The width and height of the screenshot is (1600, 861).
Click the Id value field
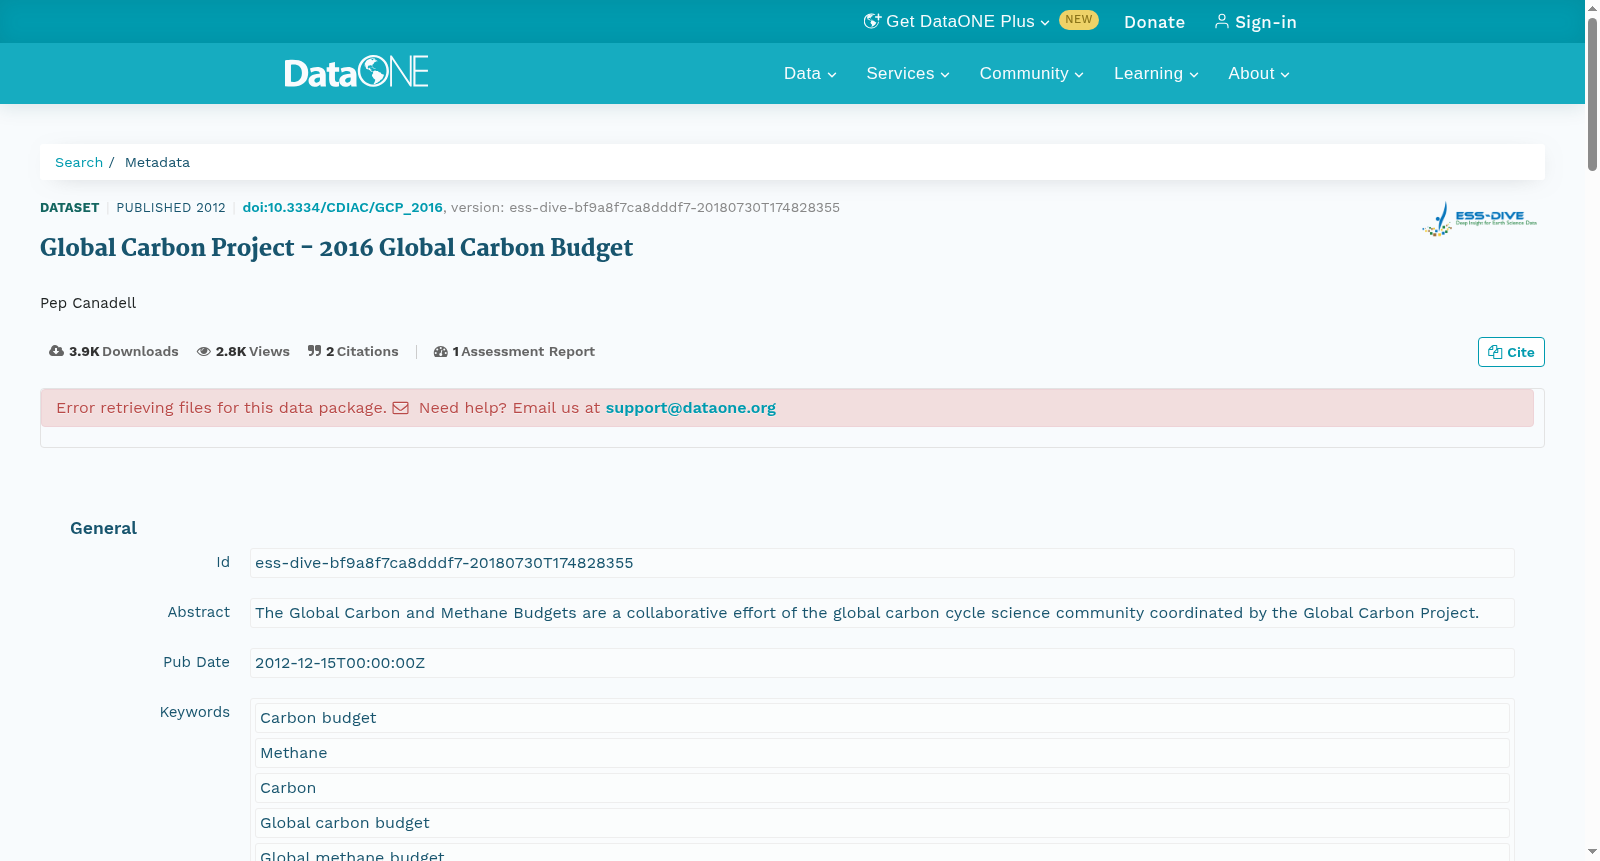click(x=882, y=563)
